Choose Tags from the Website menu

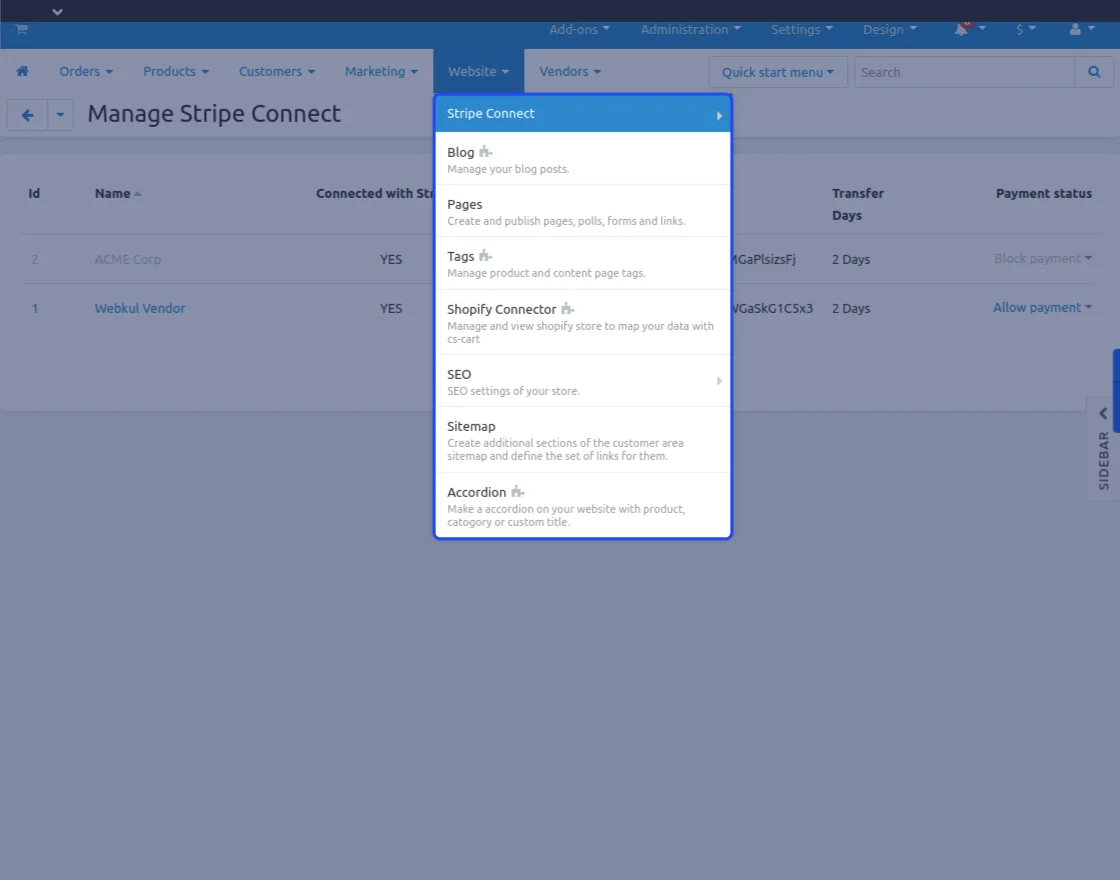click(583, 264)
